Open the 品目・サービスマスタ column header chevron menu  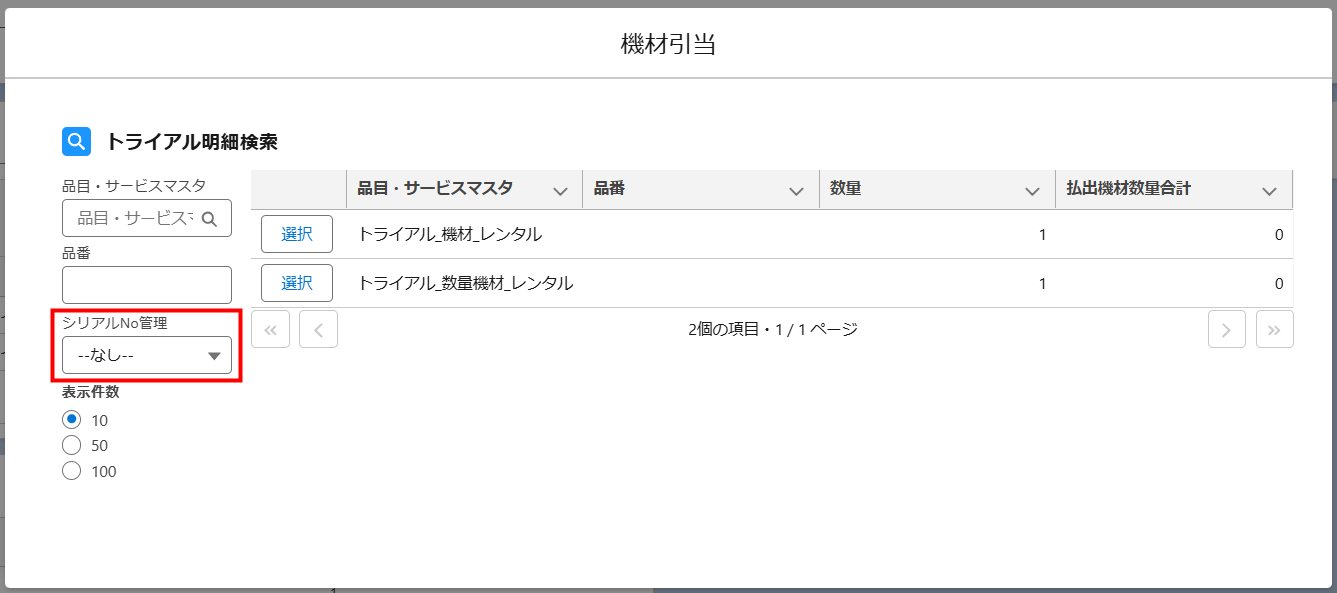[560, 190]
